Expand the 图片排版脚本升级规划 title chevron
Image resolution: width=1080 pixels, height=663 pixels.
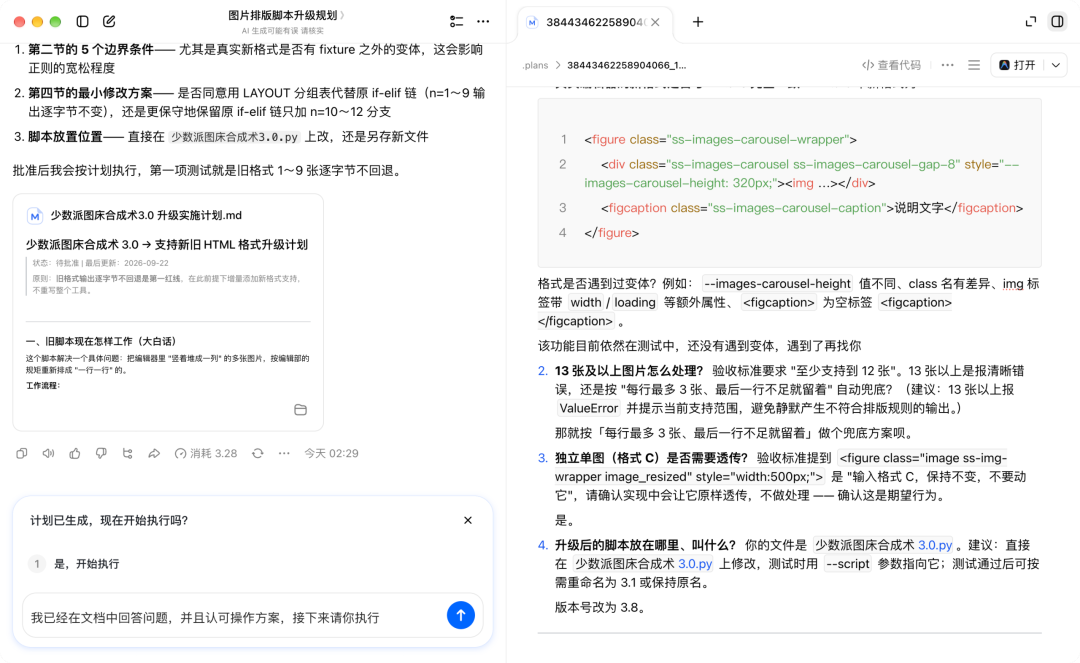click(x=342, y=15)
